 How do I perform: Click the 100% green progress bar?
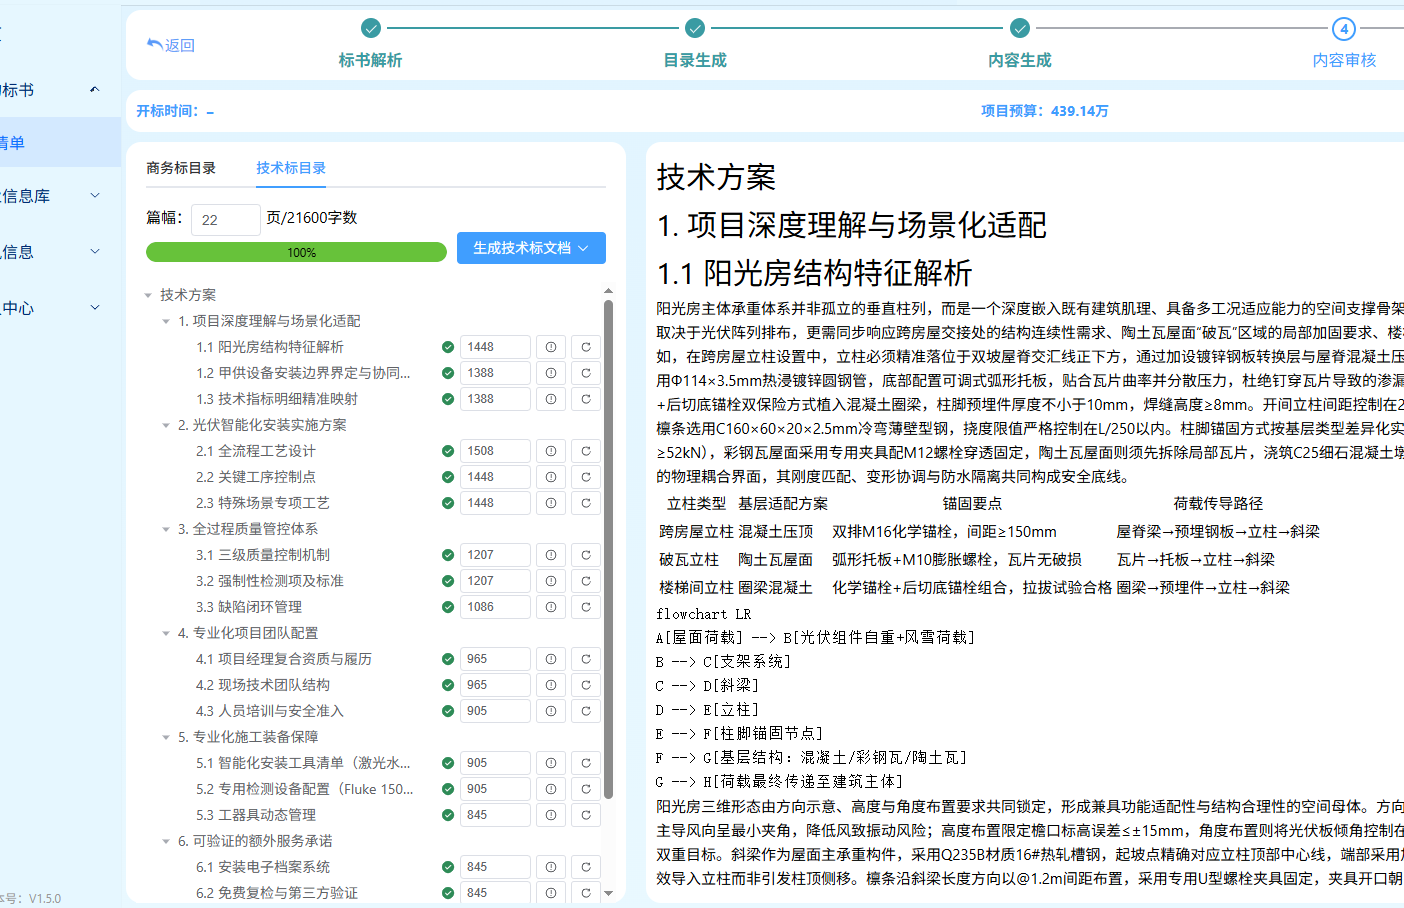coord(296,252)
